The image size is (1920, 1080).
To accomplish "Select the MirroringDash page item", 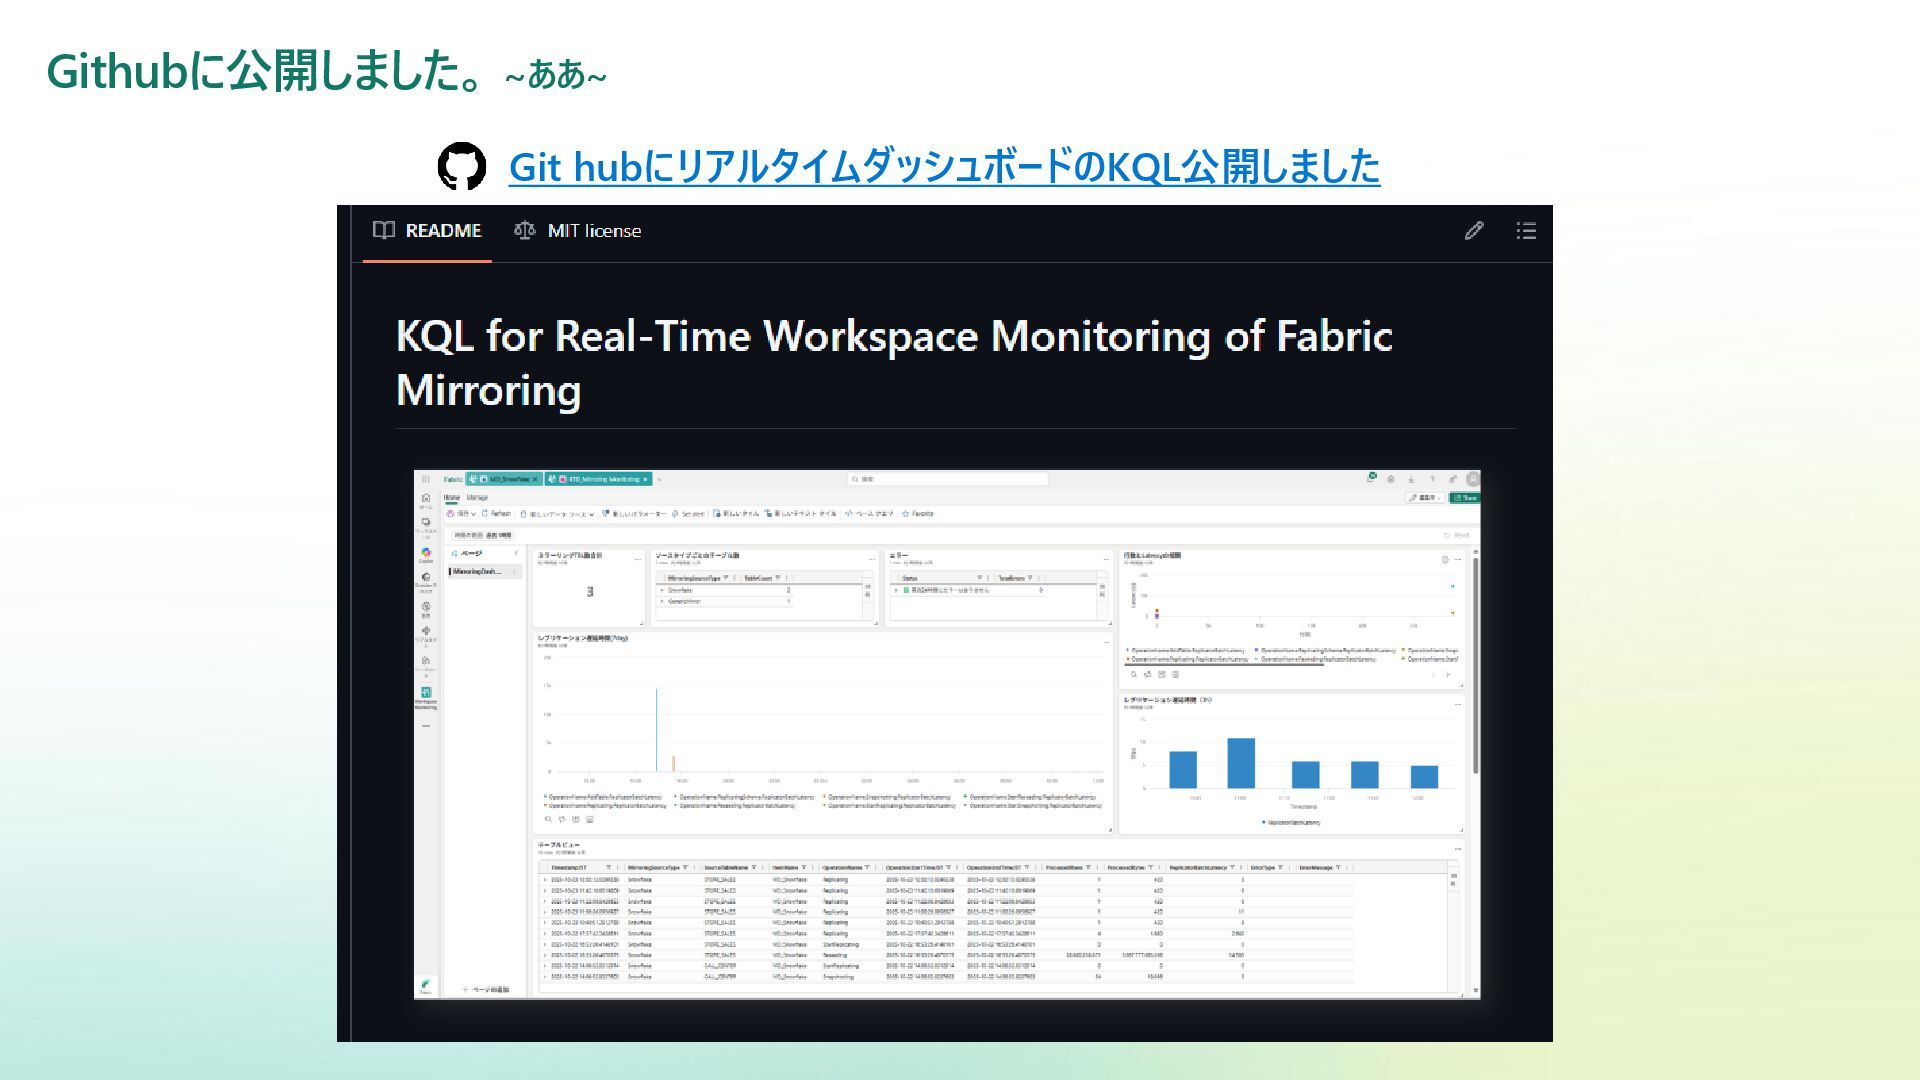I will click(x=477, y=572).
